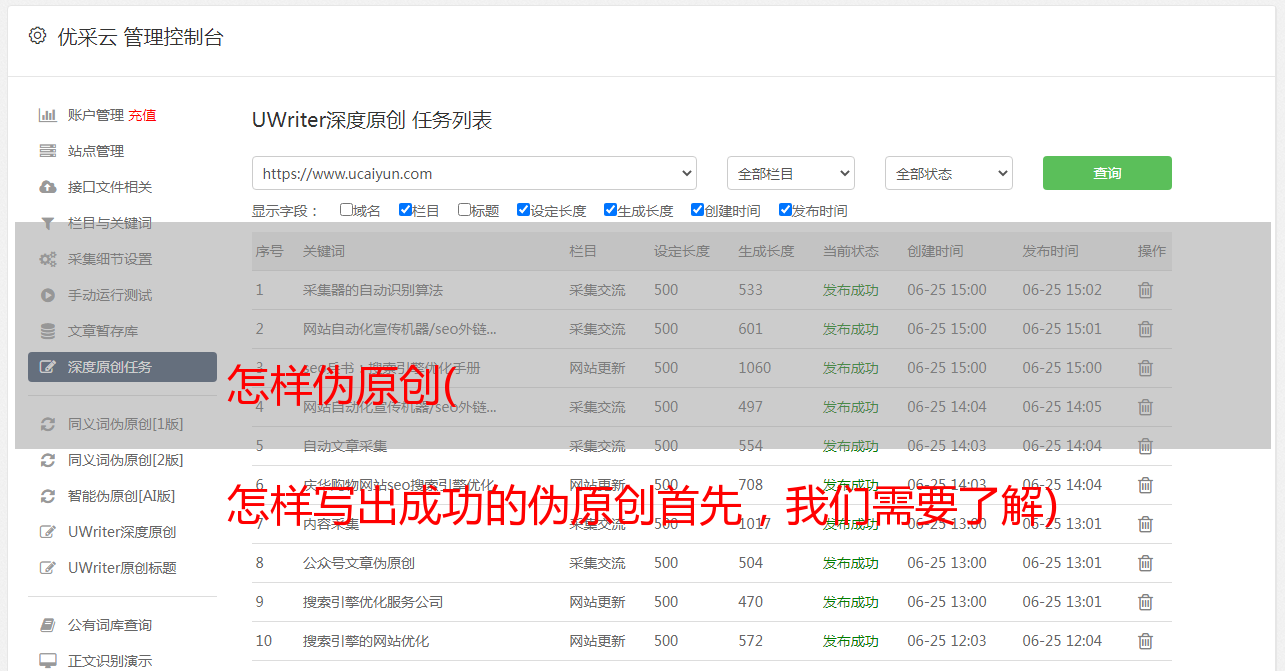
Task: Open UWriter原创标题 link
Action: click(x=122, y=568)
